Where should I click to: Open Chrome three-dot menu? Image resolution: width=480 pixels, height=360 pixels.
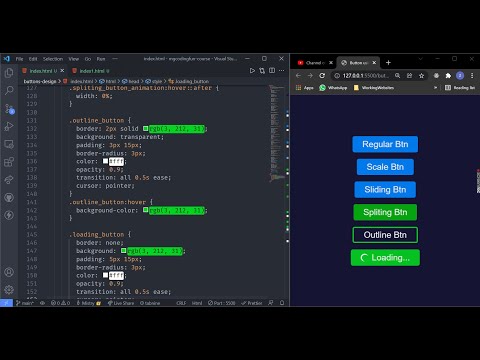pyautogui.click(x=472, y=76)
